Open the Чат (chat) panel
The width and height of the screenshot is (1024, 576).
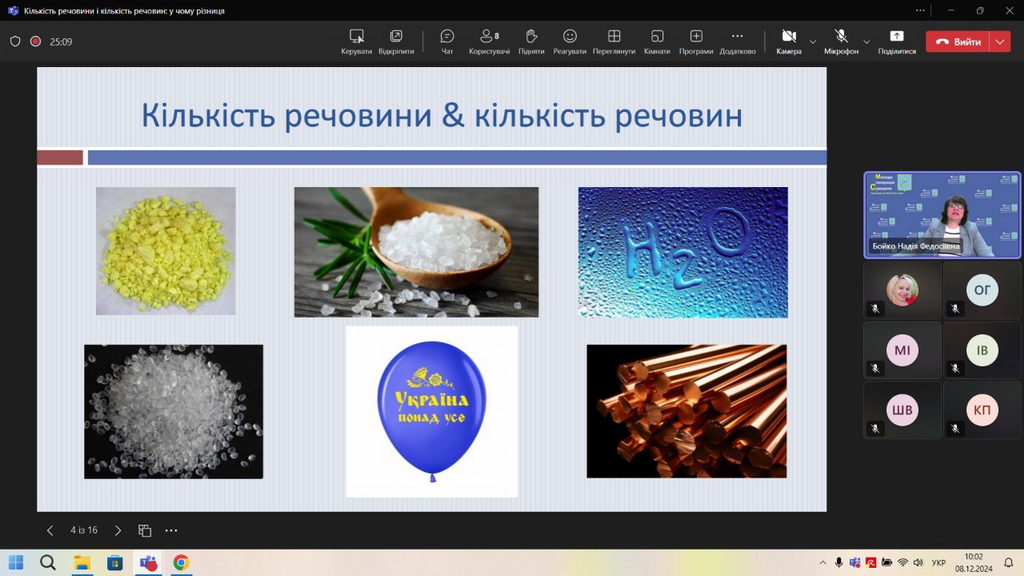(447, 41)
